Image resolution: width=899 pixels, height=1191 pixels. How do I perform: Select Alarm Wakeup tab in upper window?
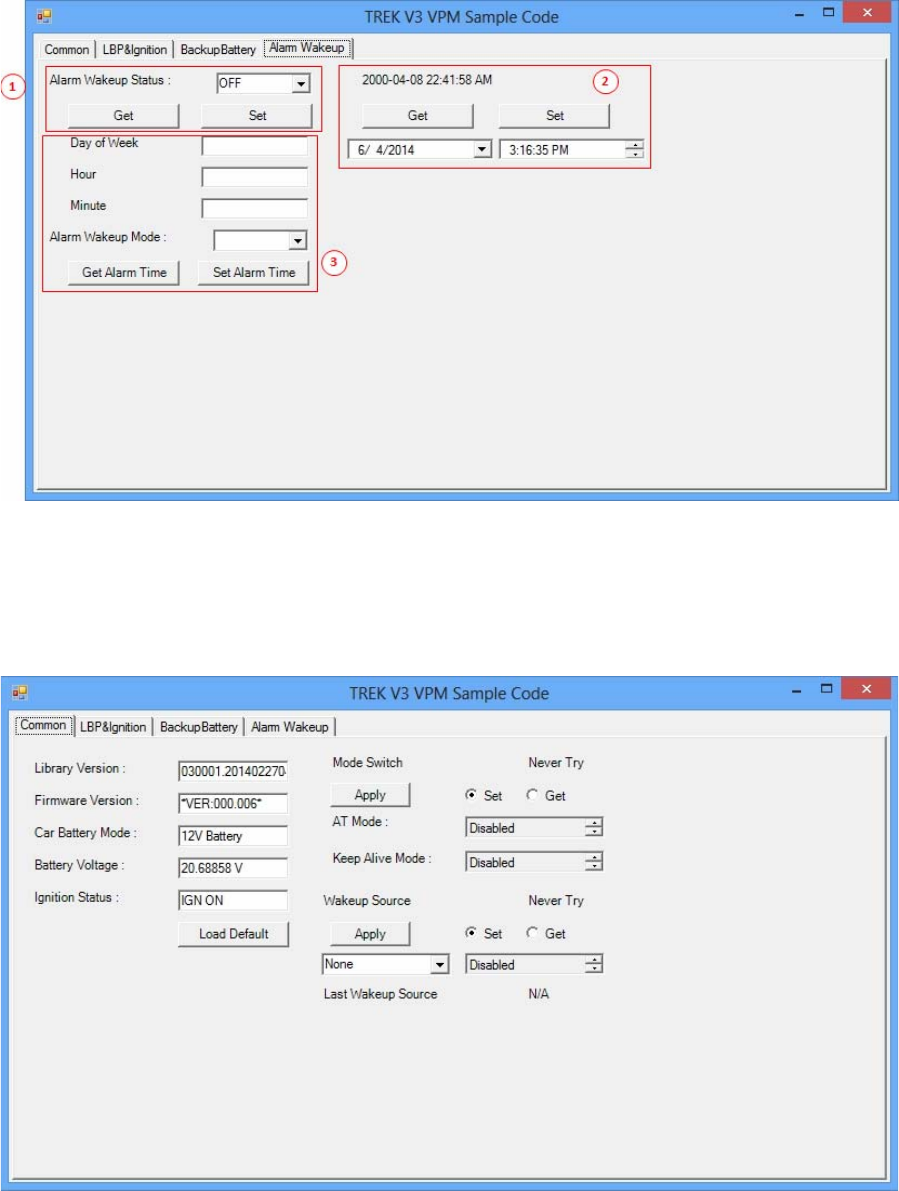point(307,48)
